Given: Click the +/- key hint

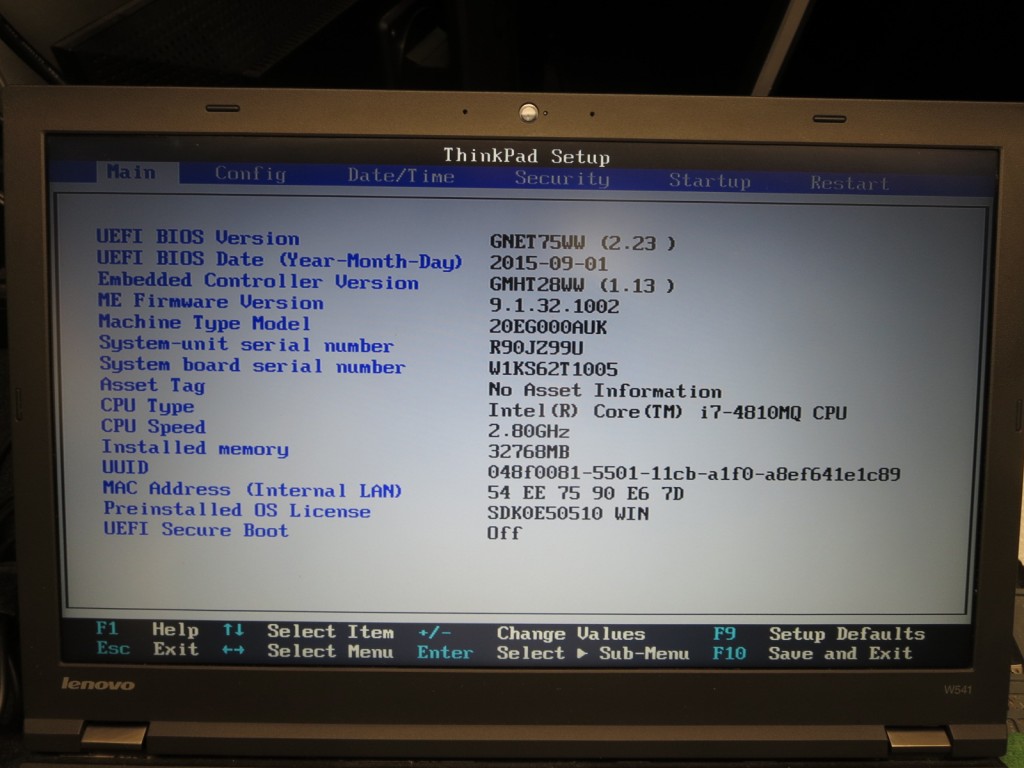Looking at the screenshot, I should (x=435, y=633).
